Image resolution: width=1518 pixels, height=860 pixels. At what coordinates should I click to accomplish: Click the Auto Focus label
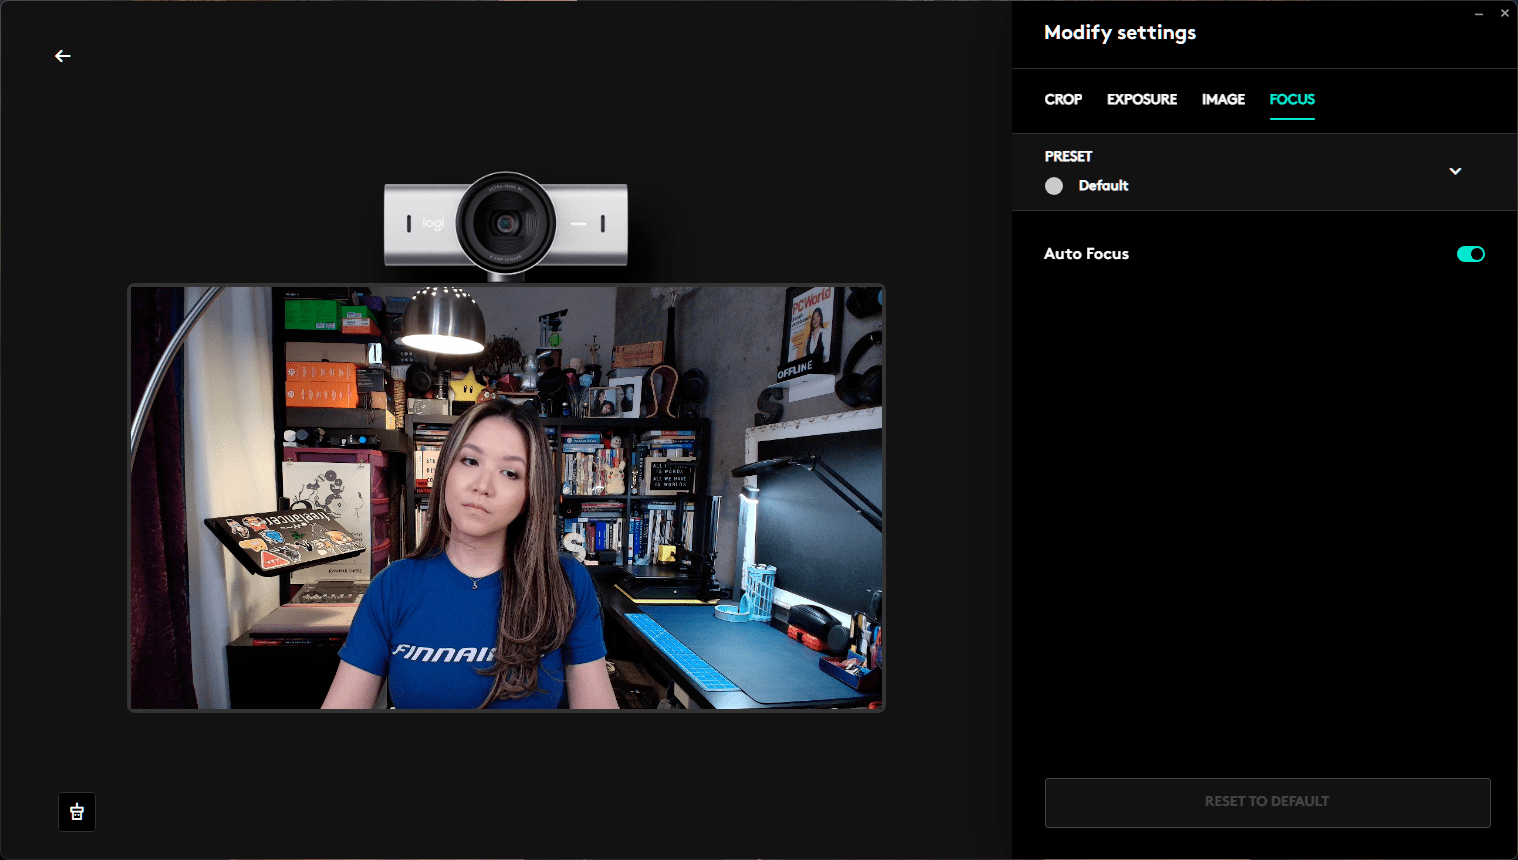click(x=1086, y=254)
